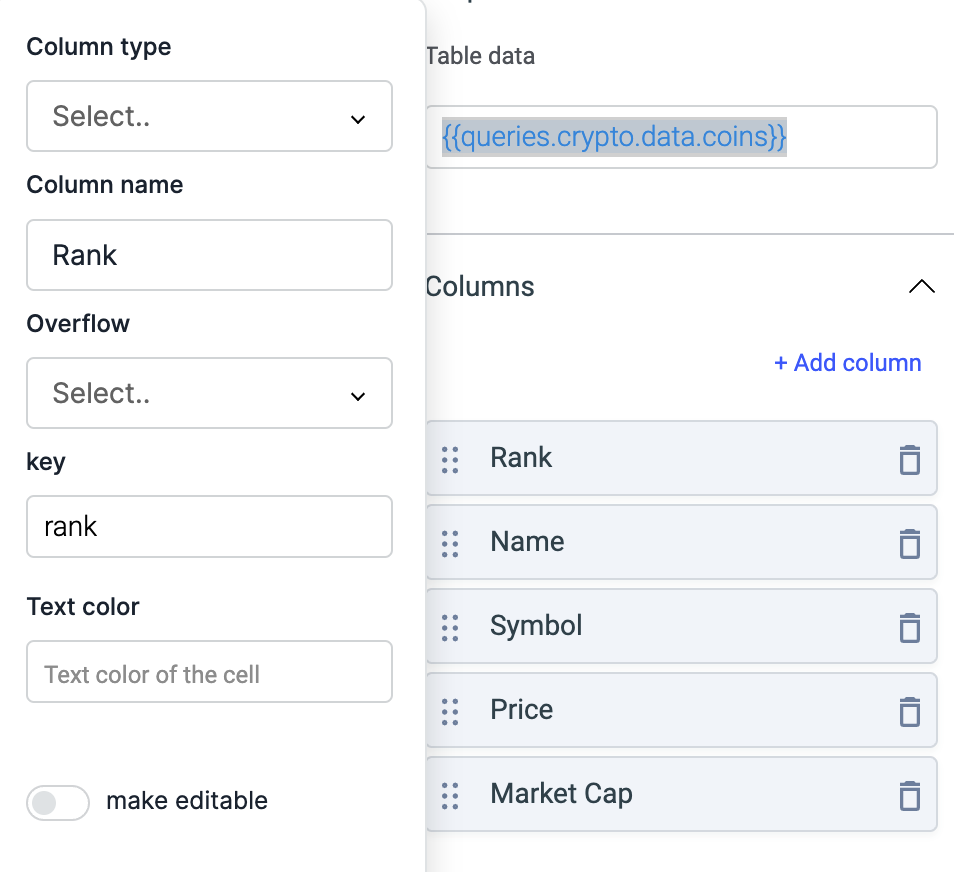Click the drag handle of Market Cap column
This screenshot has height=872, width=954.
point(450,795)
